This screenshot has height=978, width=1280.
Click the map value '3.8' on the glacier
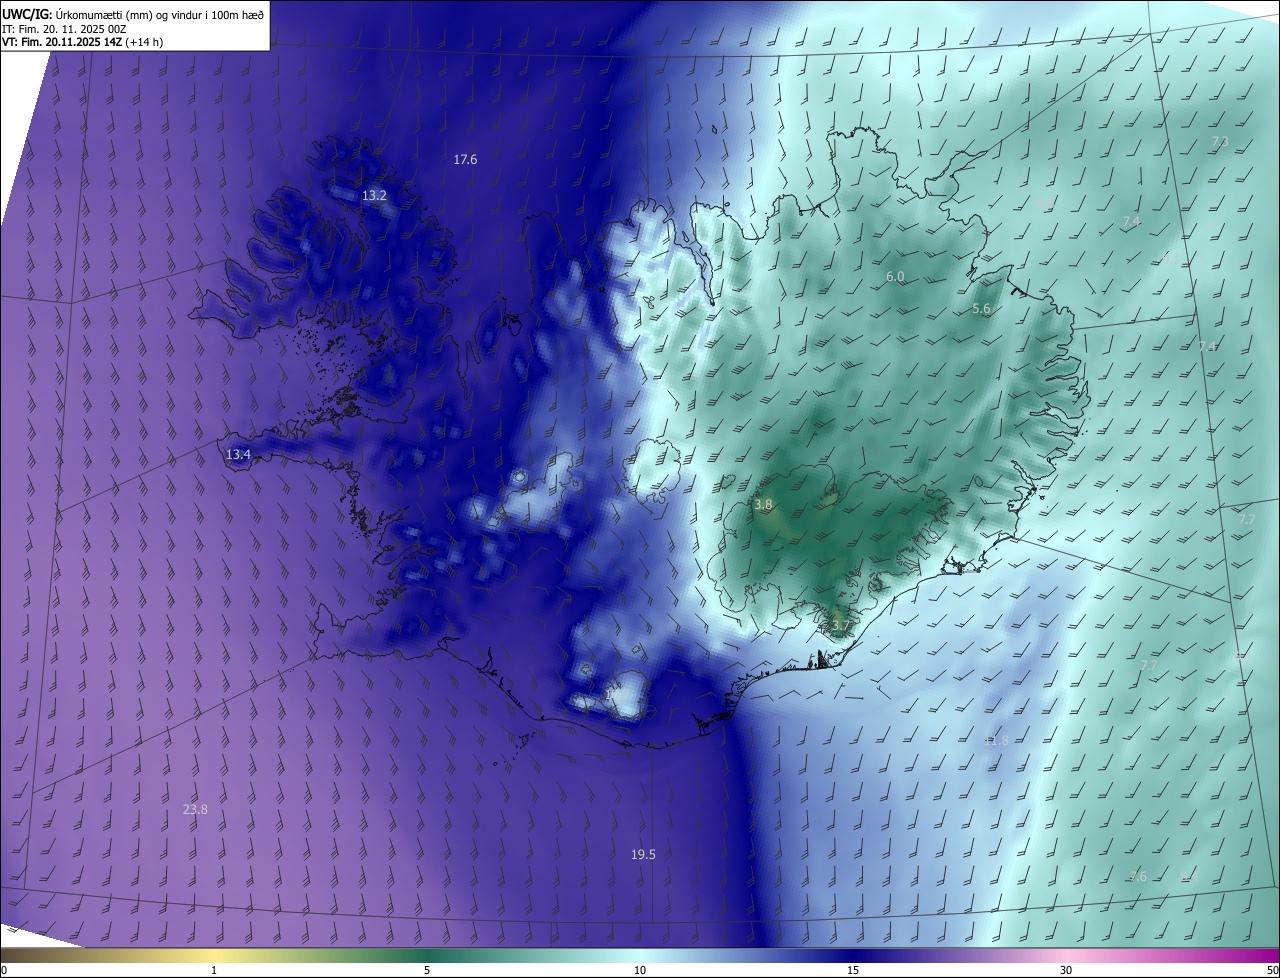click(x=763, y=505)
